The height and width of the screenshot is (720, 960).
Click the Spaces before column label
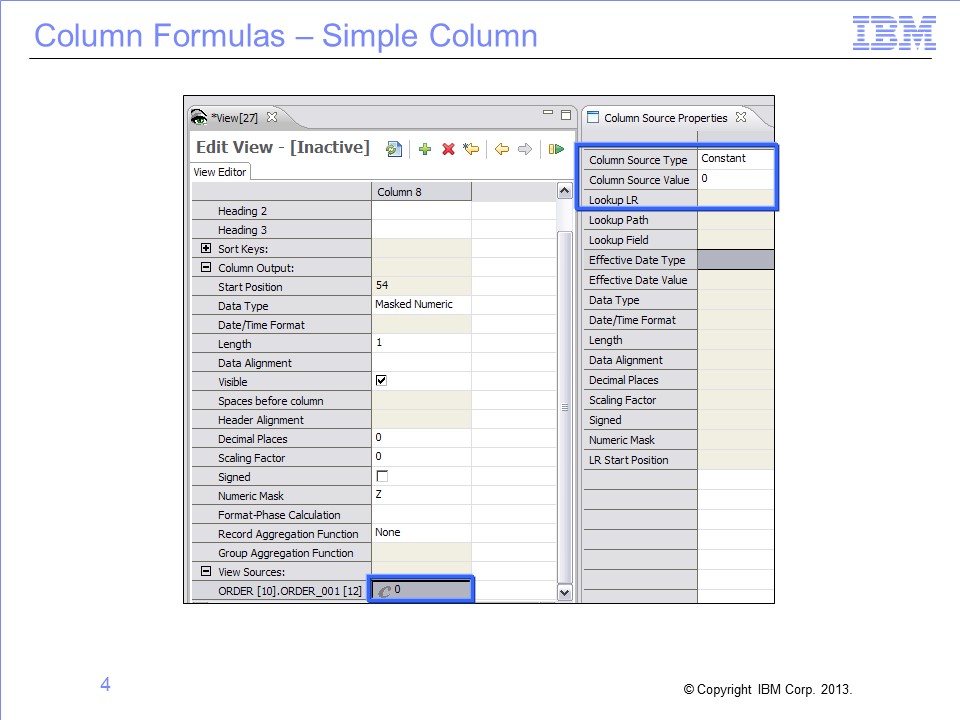271,401
